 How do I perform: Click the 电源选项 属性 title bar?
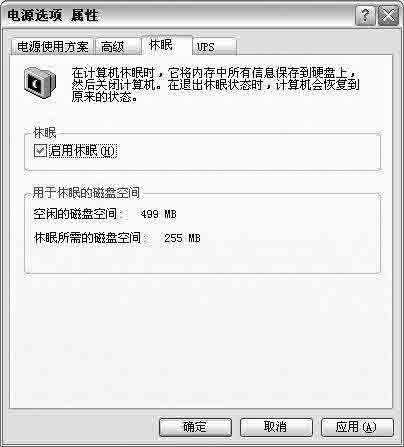(x=180, y=15)
